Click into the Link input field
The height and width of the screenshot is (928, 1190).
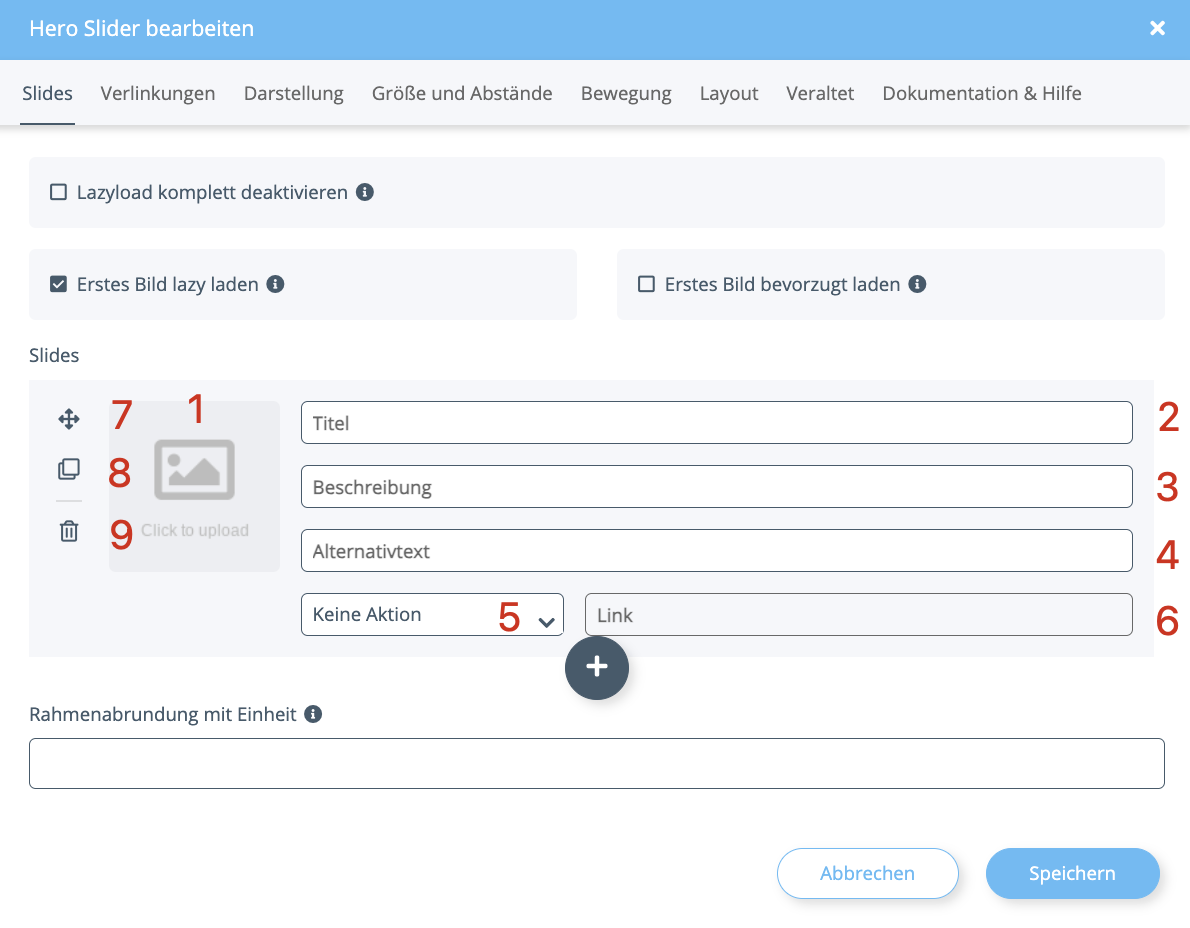[858, 615]
